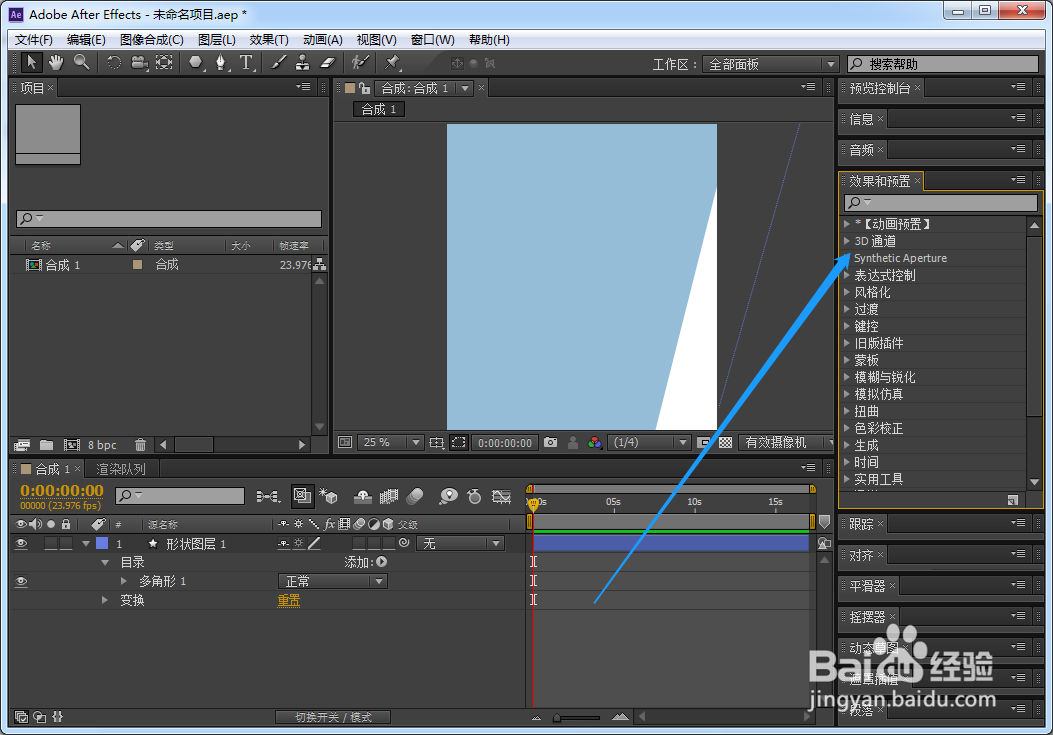
Task: Expand the 模糊与锐化 effects category
Action: pyautogui.click(x=847, y=377)
